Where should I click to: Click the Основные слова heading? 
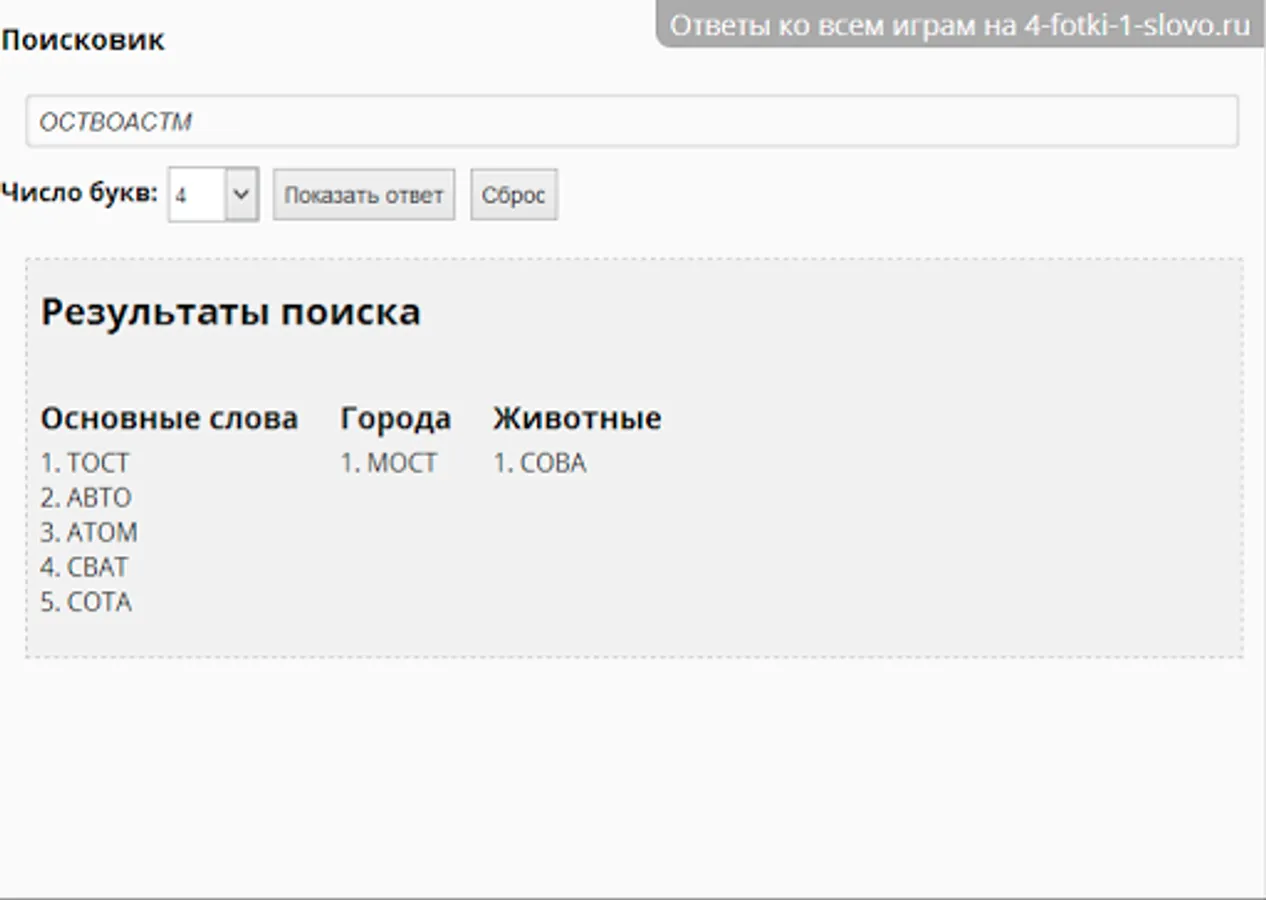coord(169,418)
